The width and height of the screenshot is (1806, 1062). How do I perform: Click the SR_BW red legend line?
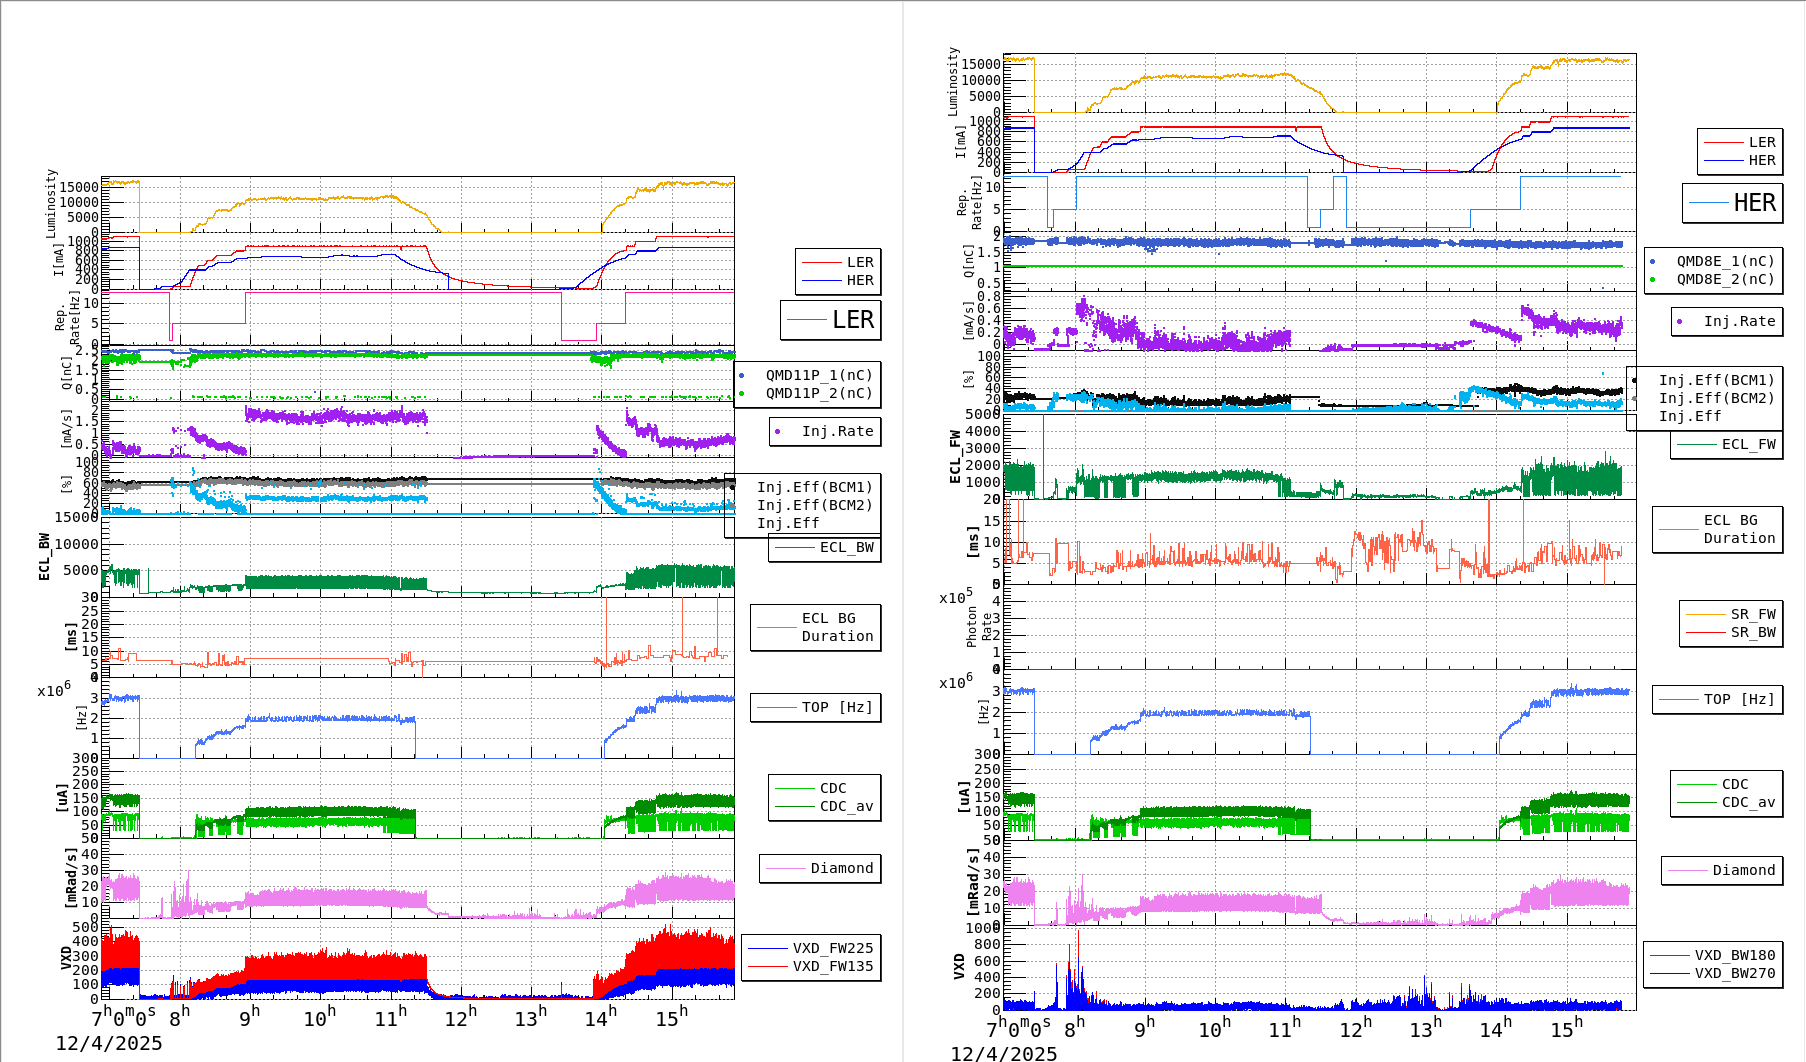(x=1732, y=631)
